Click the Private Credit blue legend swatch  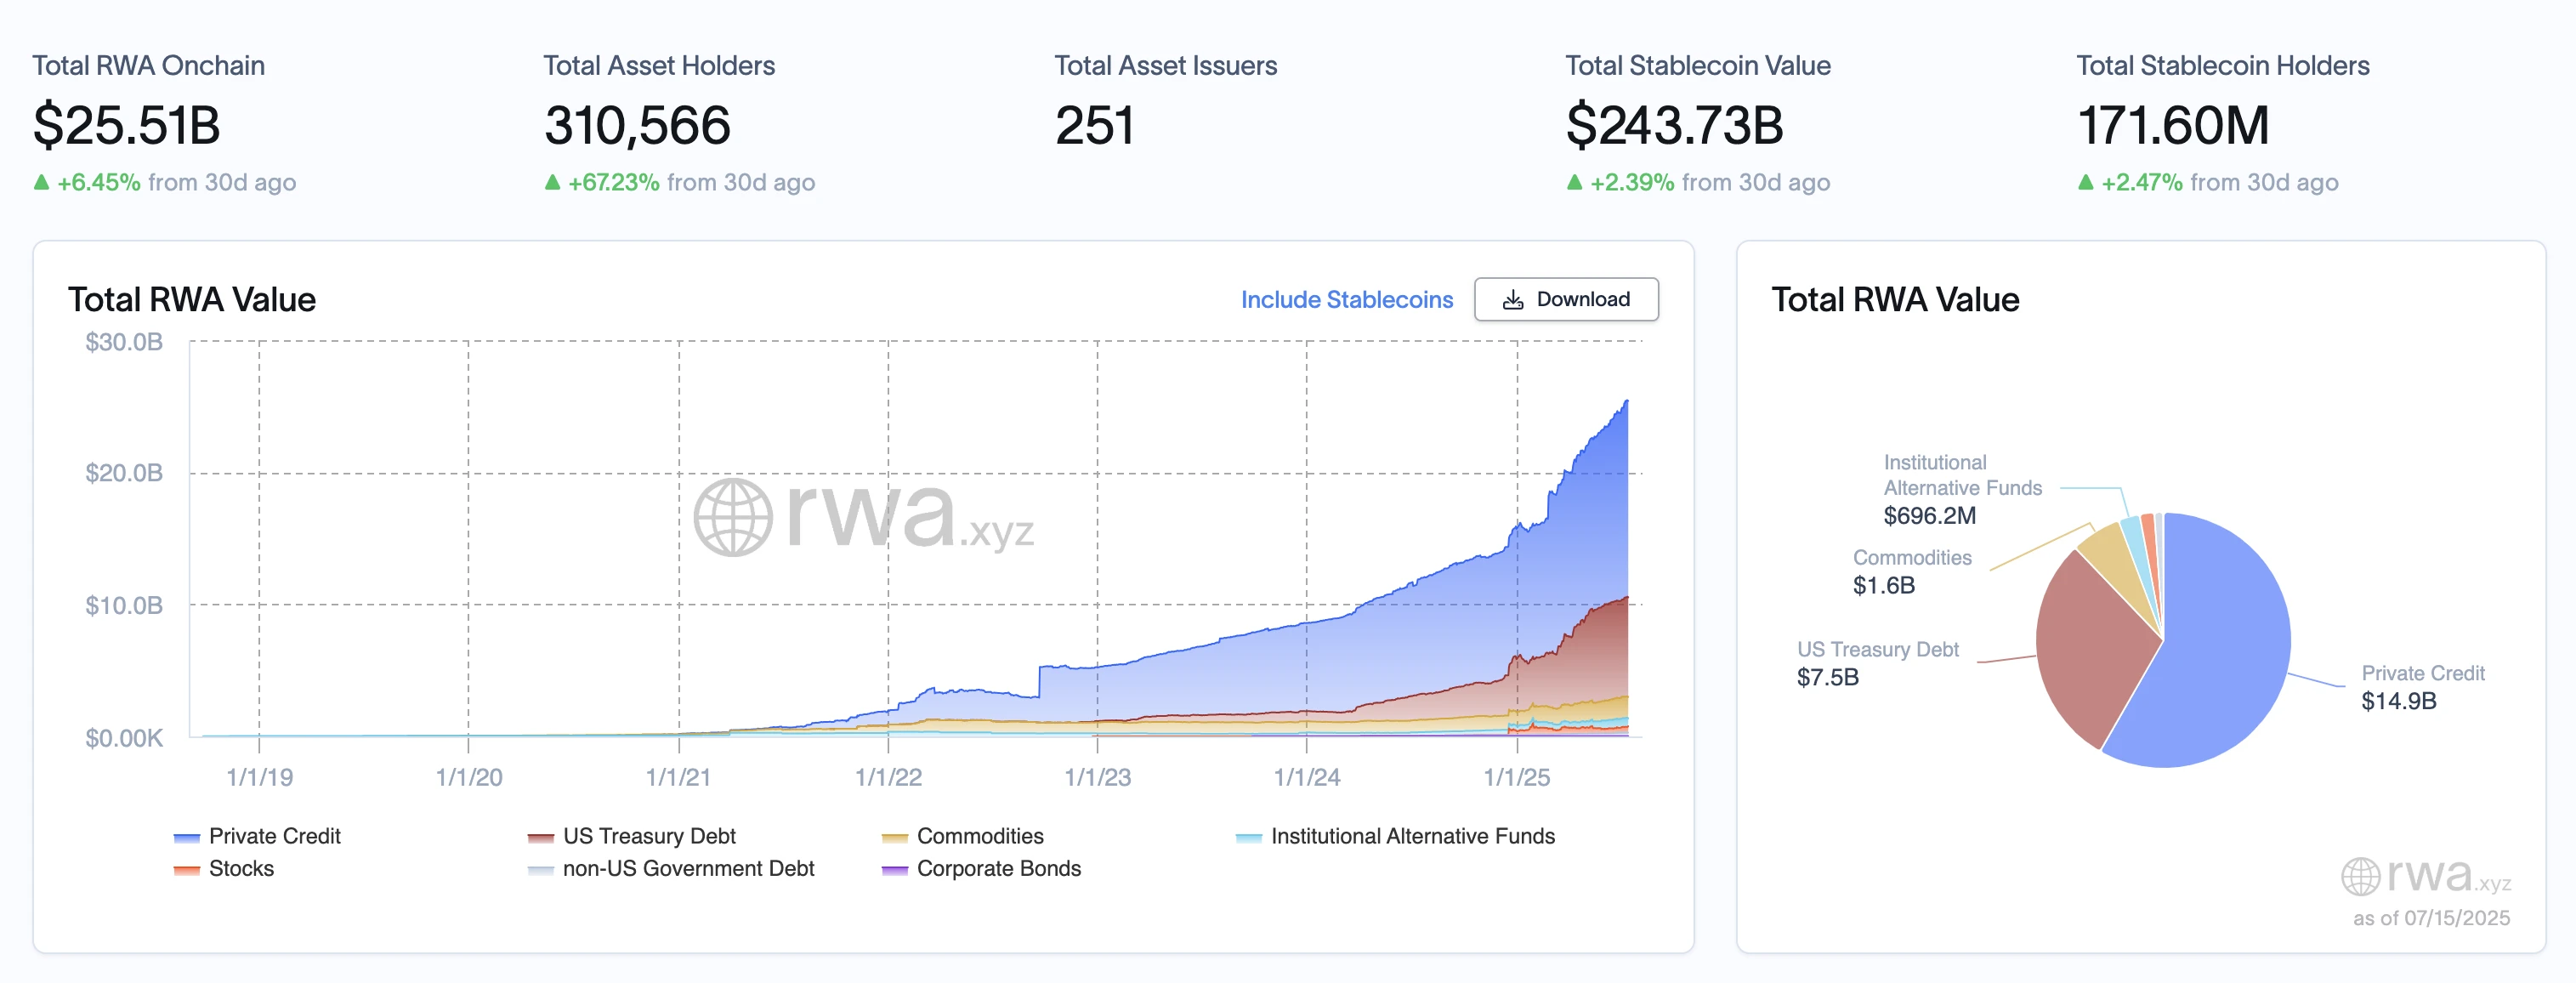pos(188,836)
